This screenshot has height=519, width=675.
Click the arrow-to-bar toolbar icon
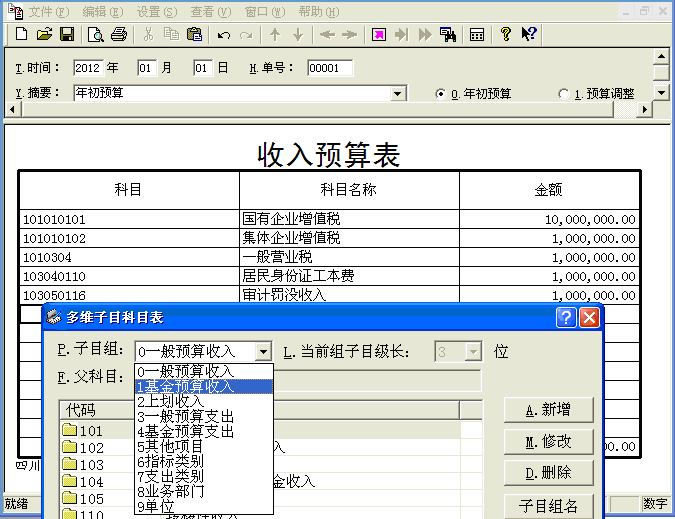pyautogui.click(x=401, y=34)
